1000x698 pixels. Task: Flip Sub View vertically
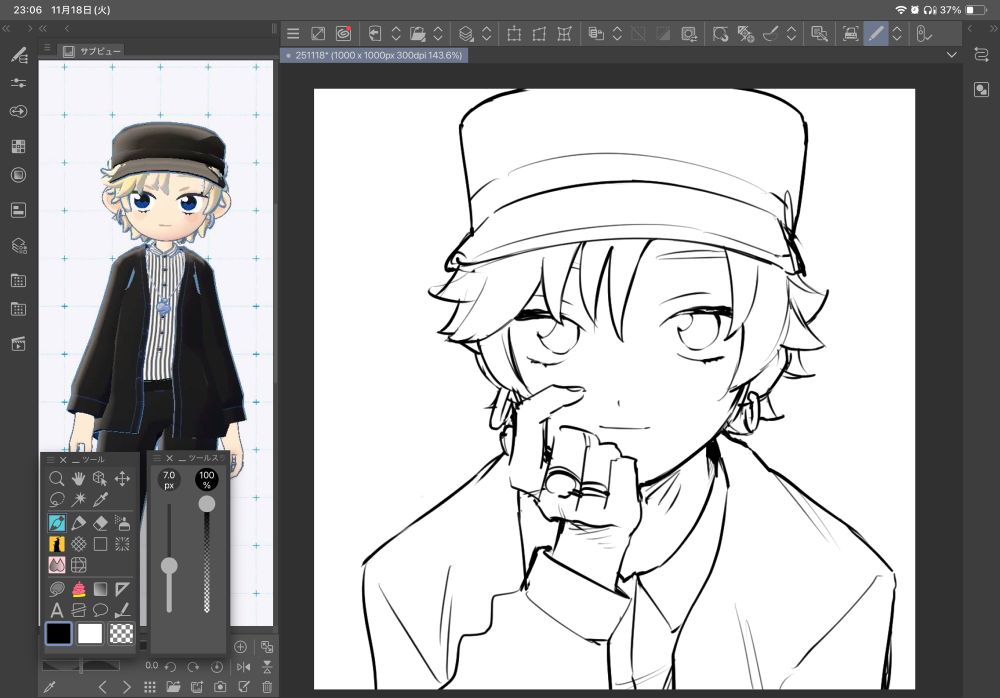(267, 667)
